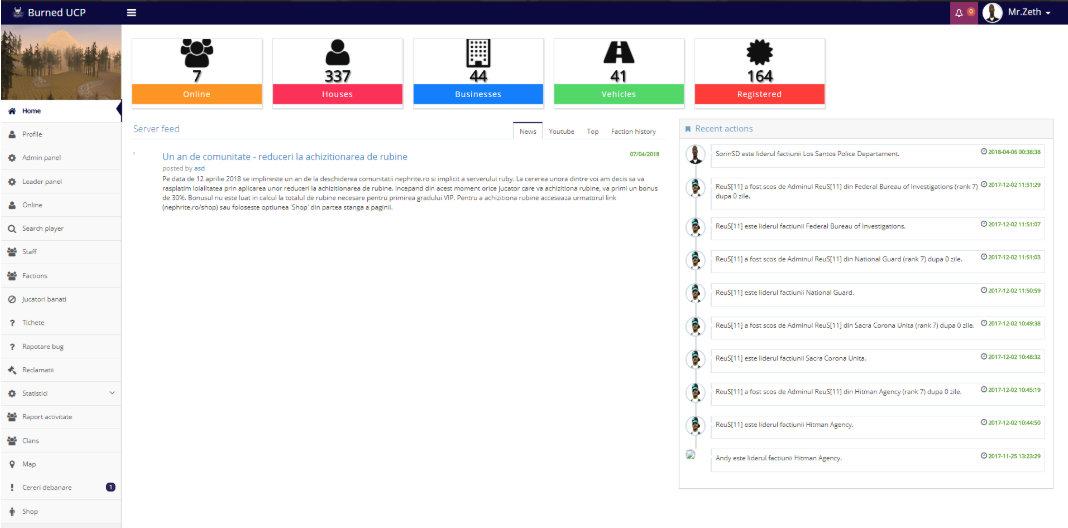
Task: Click SorinSD's avatar in Recent actions
Action: pyautogui.click(x=695, y=154)
